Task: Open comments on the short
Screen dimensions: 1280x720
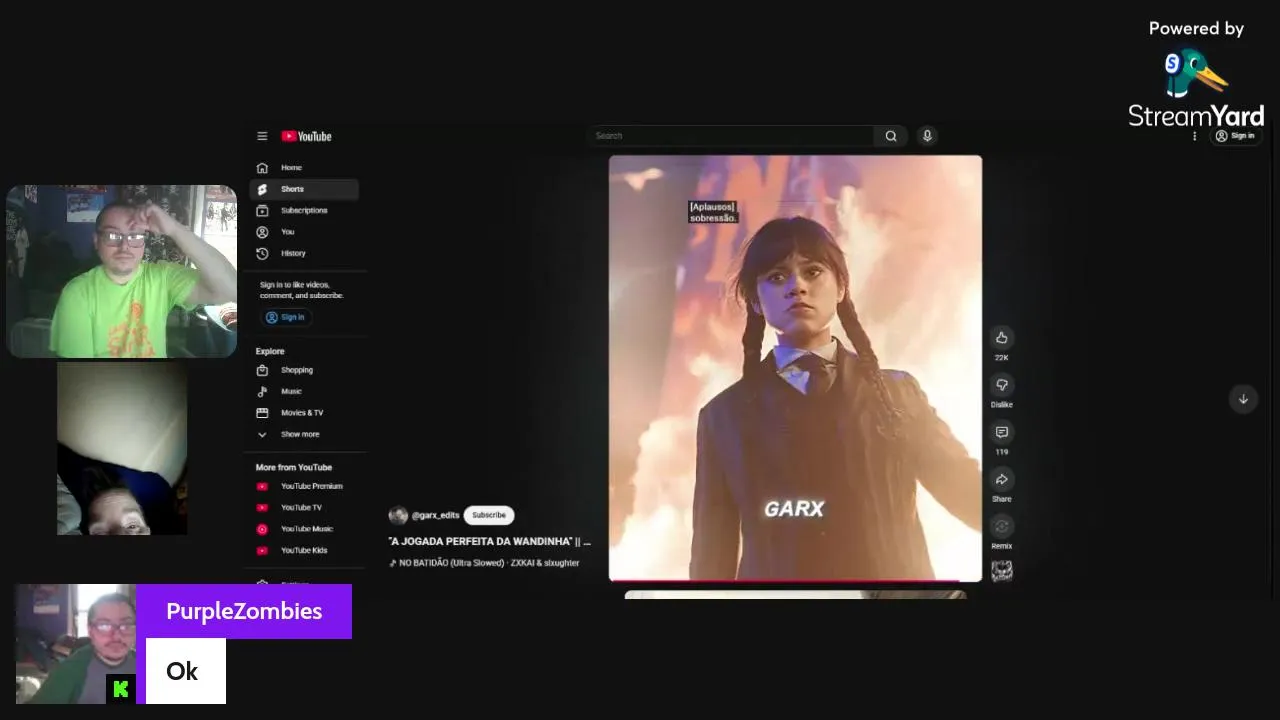Action: (x=1001, y=432)
